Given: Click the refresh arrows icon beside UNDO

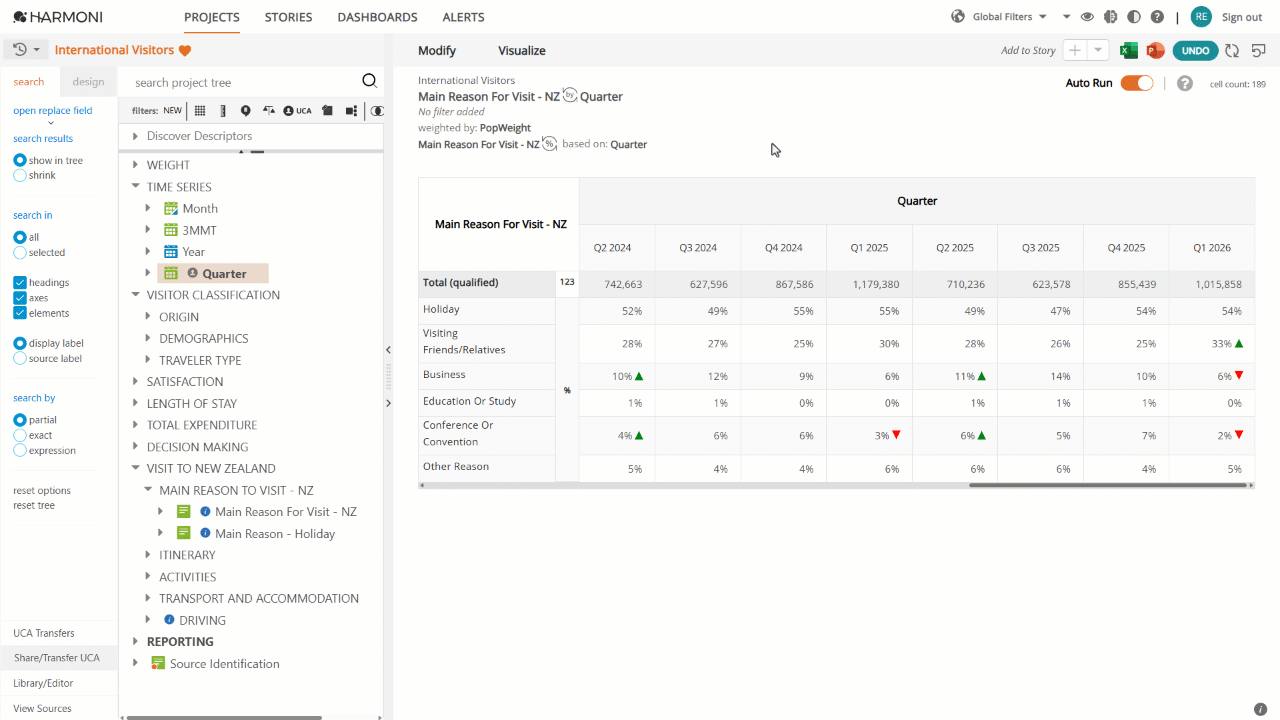Looking at the screenshot, I should click(1232, 51).
